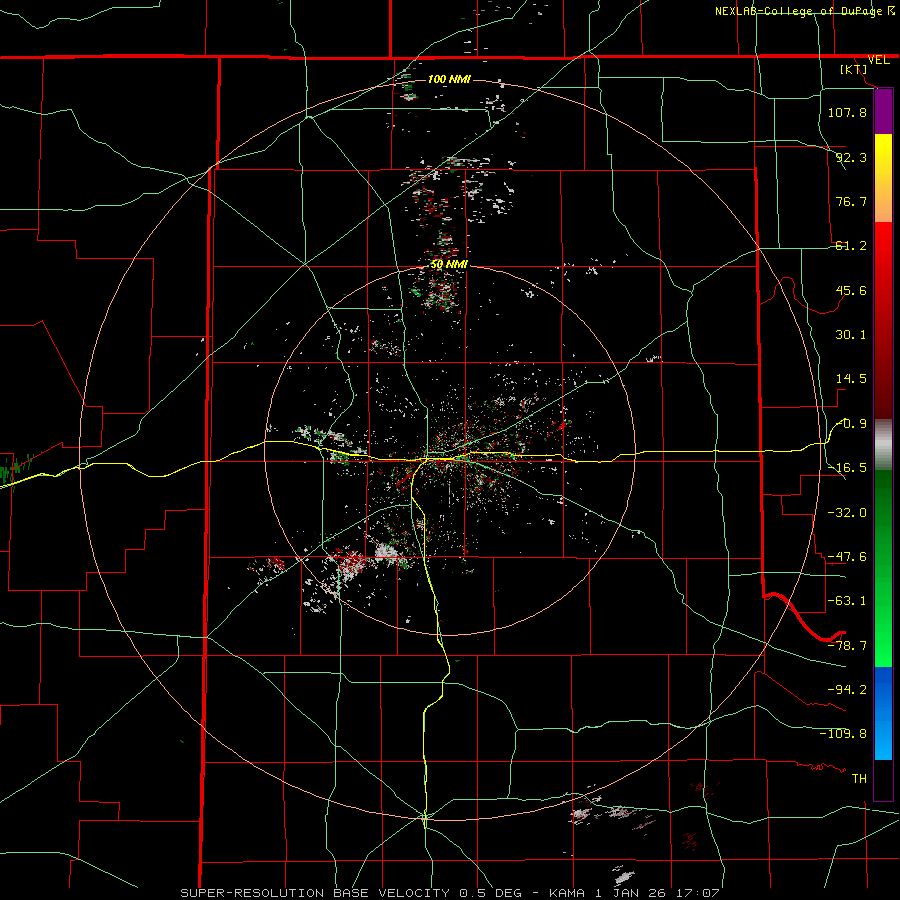900x900 pixels.
Task: Click the -109.8 velocity scale value
Action: point(843,734)
